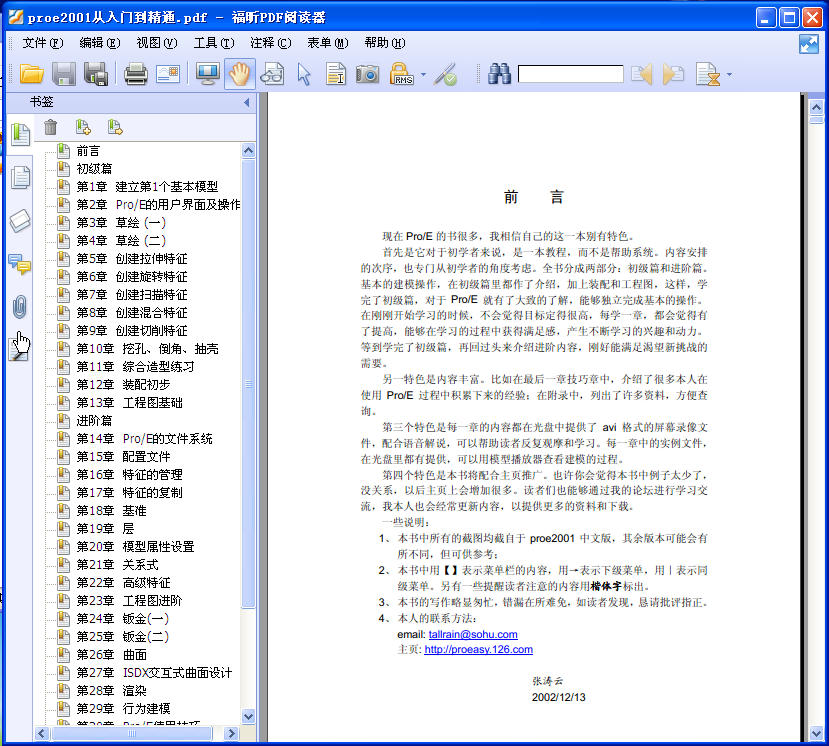
Task: Open the Attachments paperclip sidebar icon
Action: (20, 307)
